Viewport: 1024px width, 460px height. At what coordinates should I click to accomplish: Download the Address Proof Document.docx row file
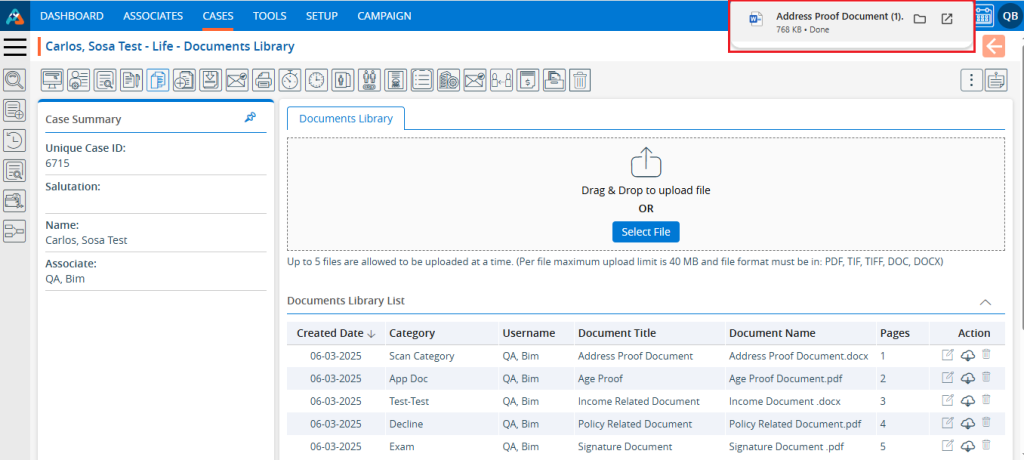click(x=967, y=356)
